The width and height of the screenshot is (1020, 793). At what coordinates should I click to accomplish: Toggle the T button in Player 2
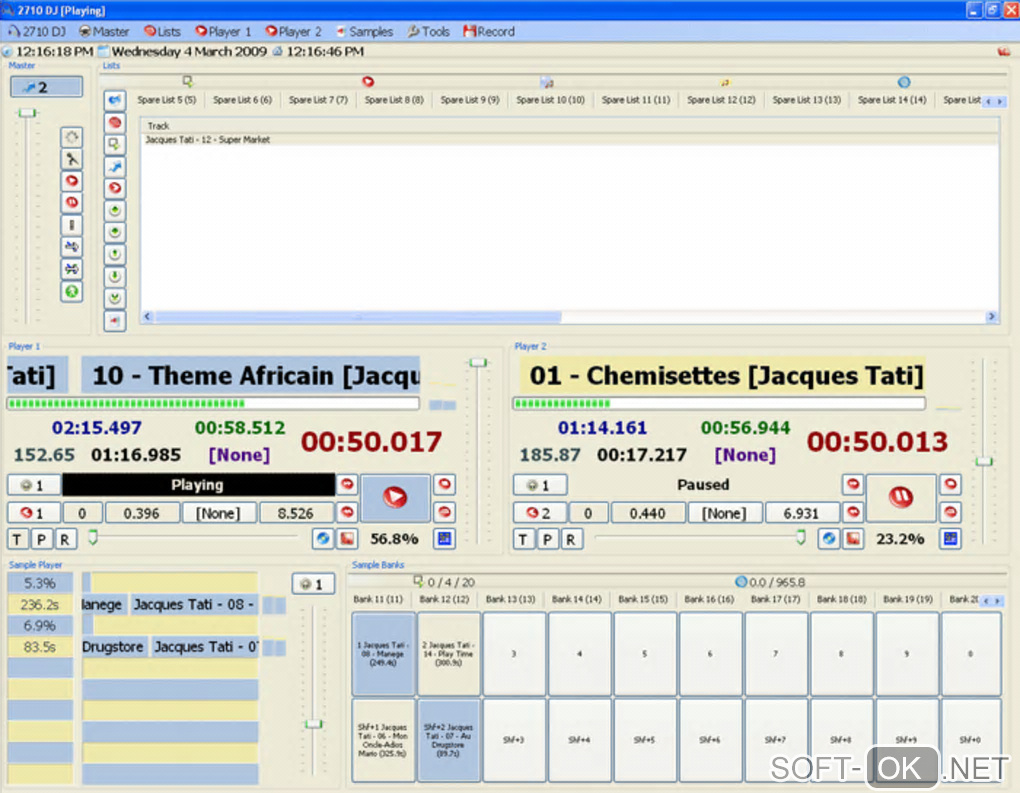tap(524, 539)
